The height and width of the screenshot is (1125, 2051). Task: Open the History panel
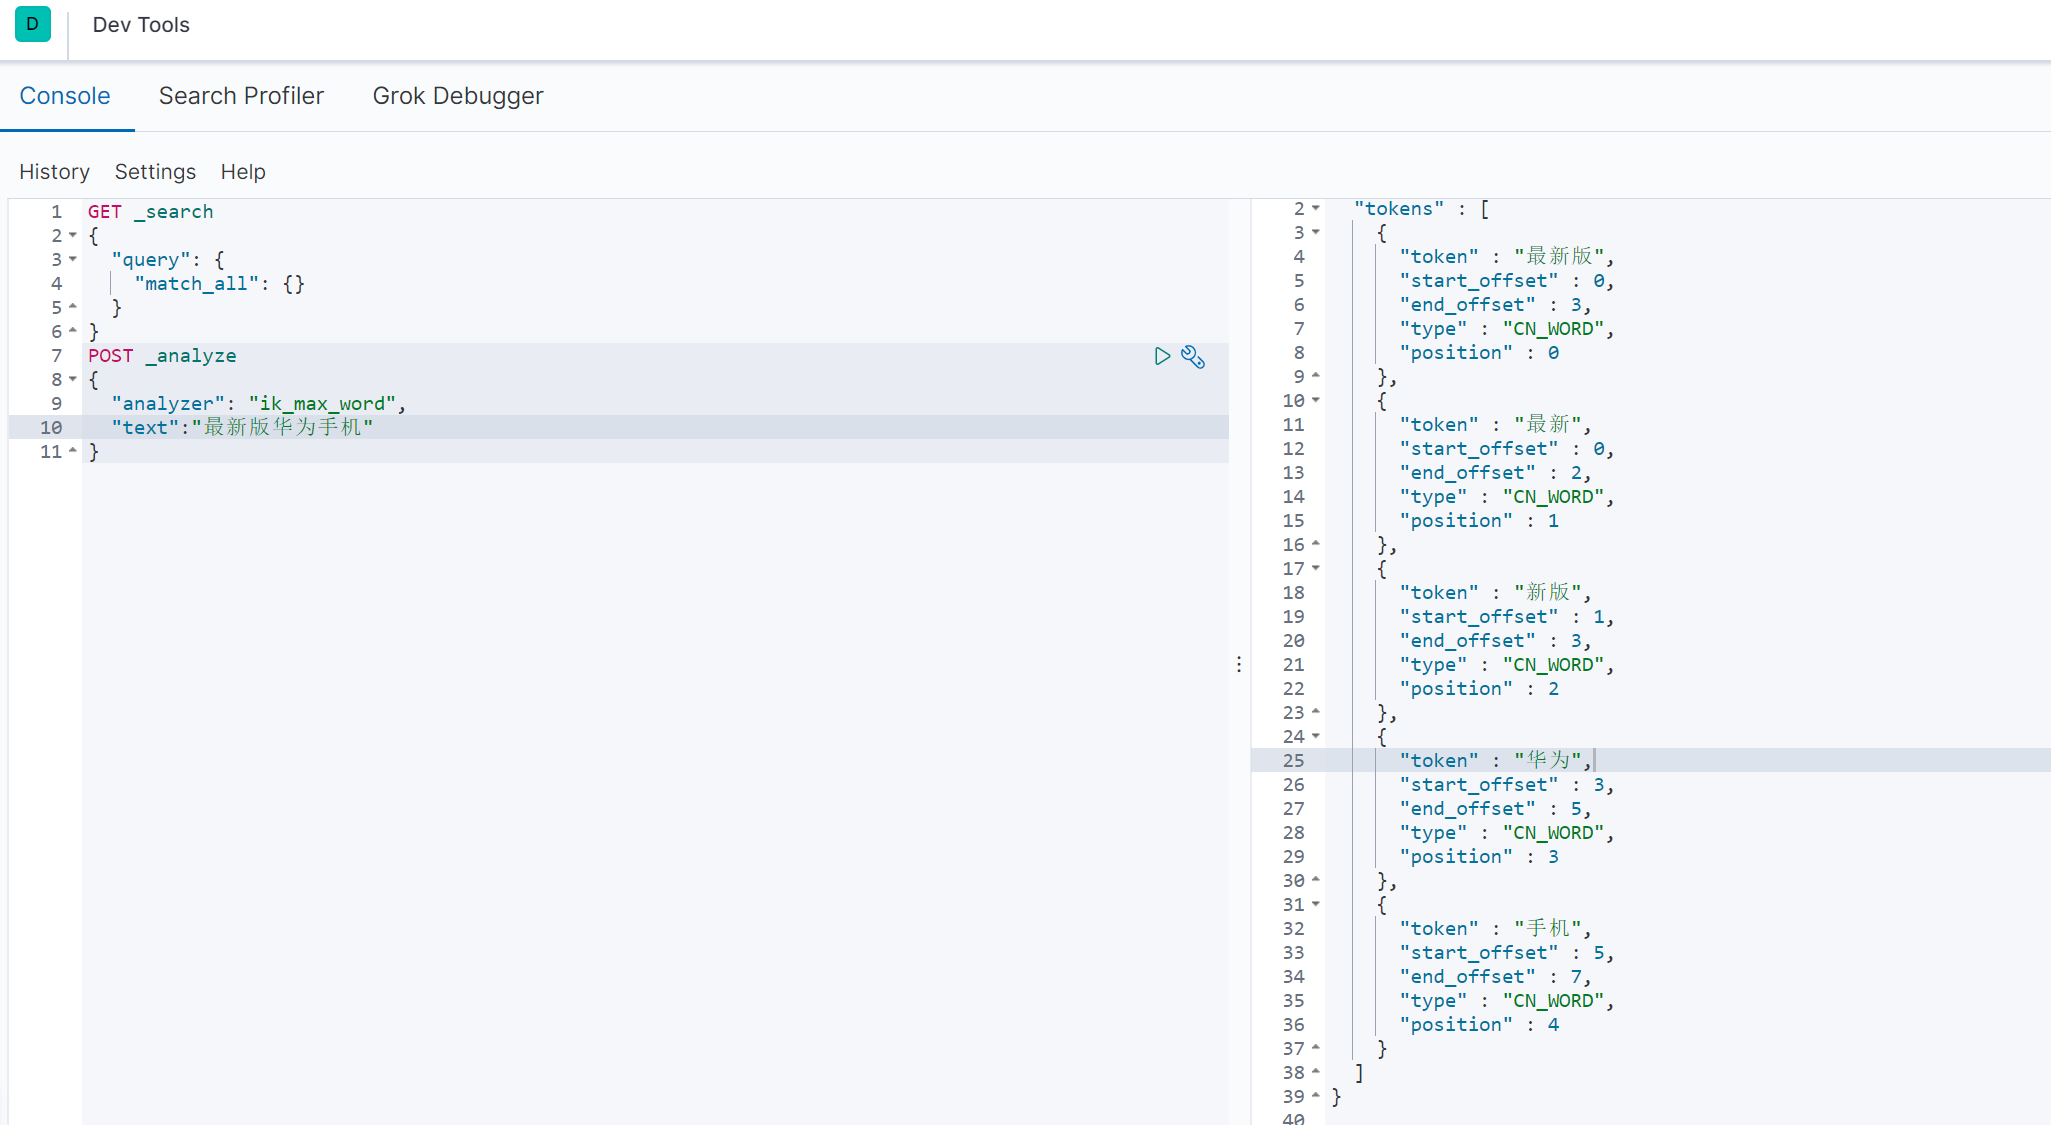pos(54,172)
